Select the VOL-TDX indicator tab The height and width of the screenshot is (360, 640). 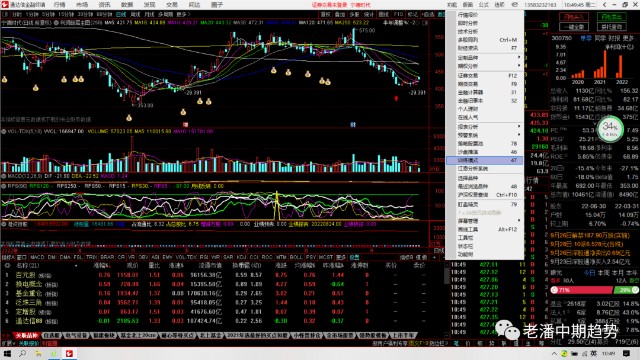(186, 257)
